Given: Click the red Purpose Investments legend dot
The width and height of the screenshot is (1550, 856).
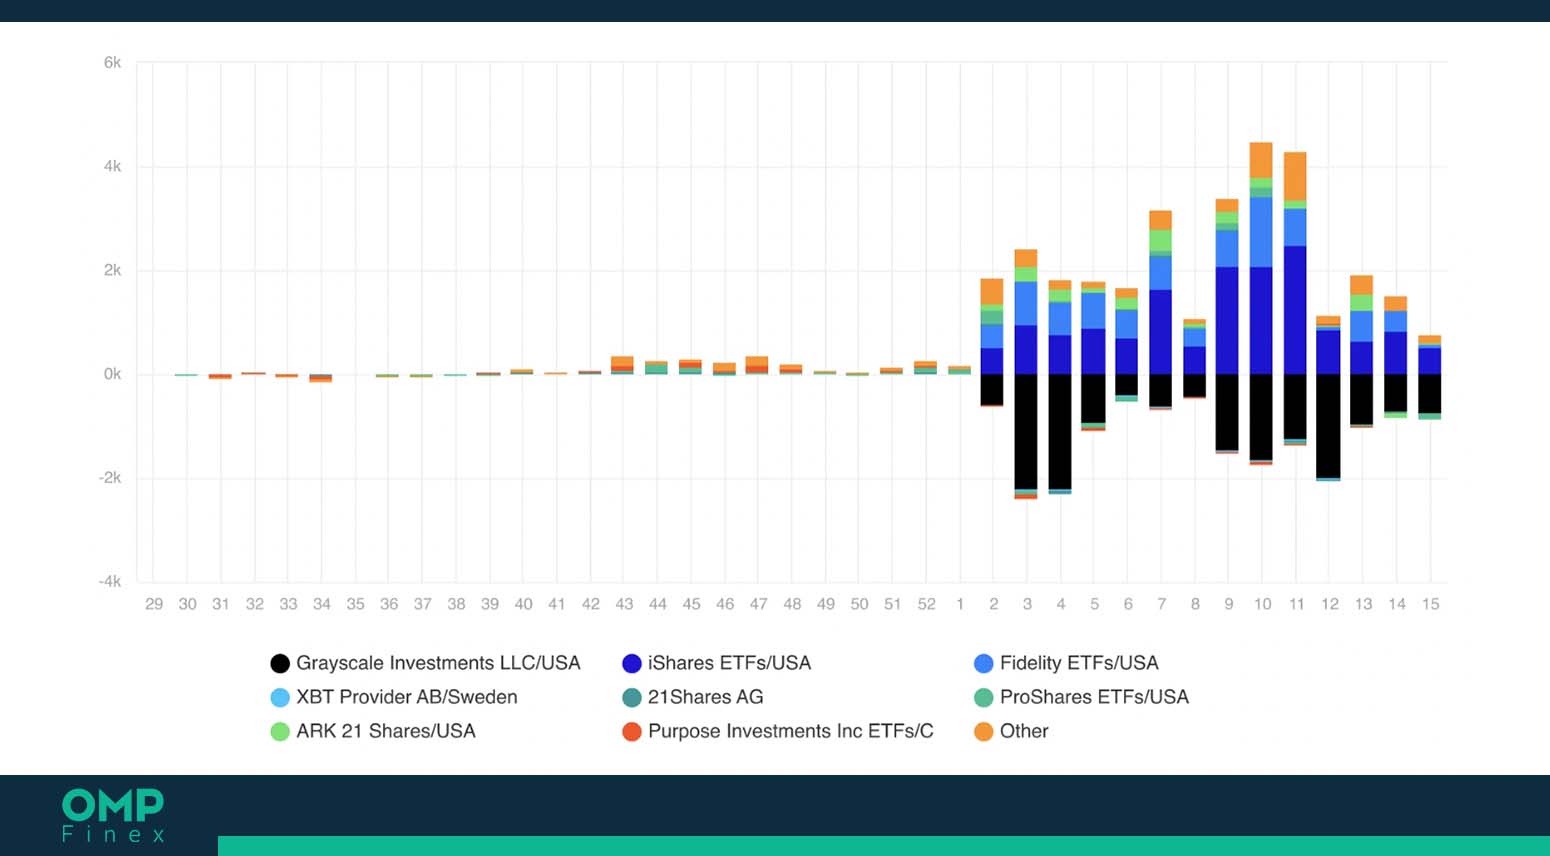Looking at the screenshot, I should click(x=632, y=731).
